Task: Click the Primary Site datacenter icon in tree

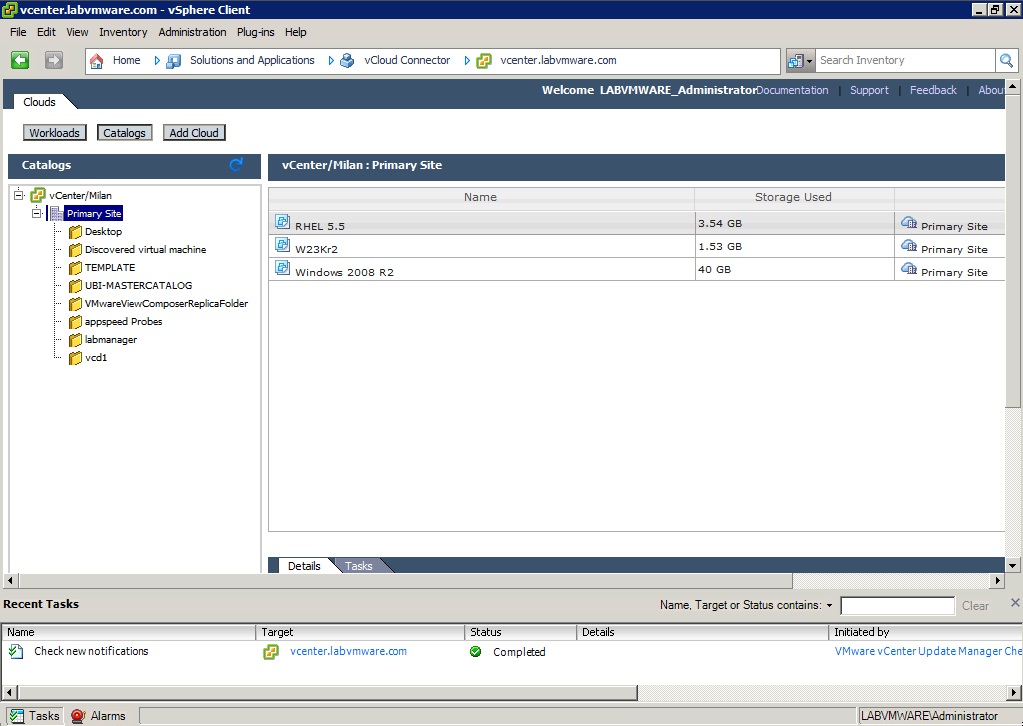Action: coord(56,213)
